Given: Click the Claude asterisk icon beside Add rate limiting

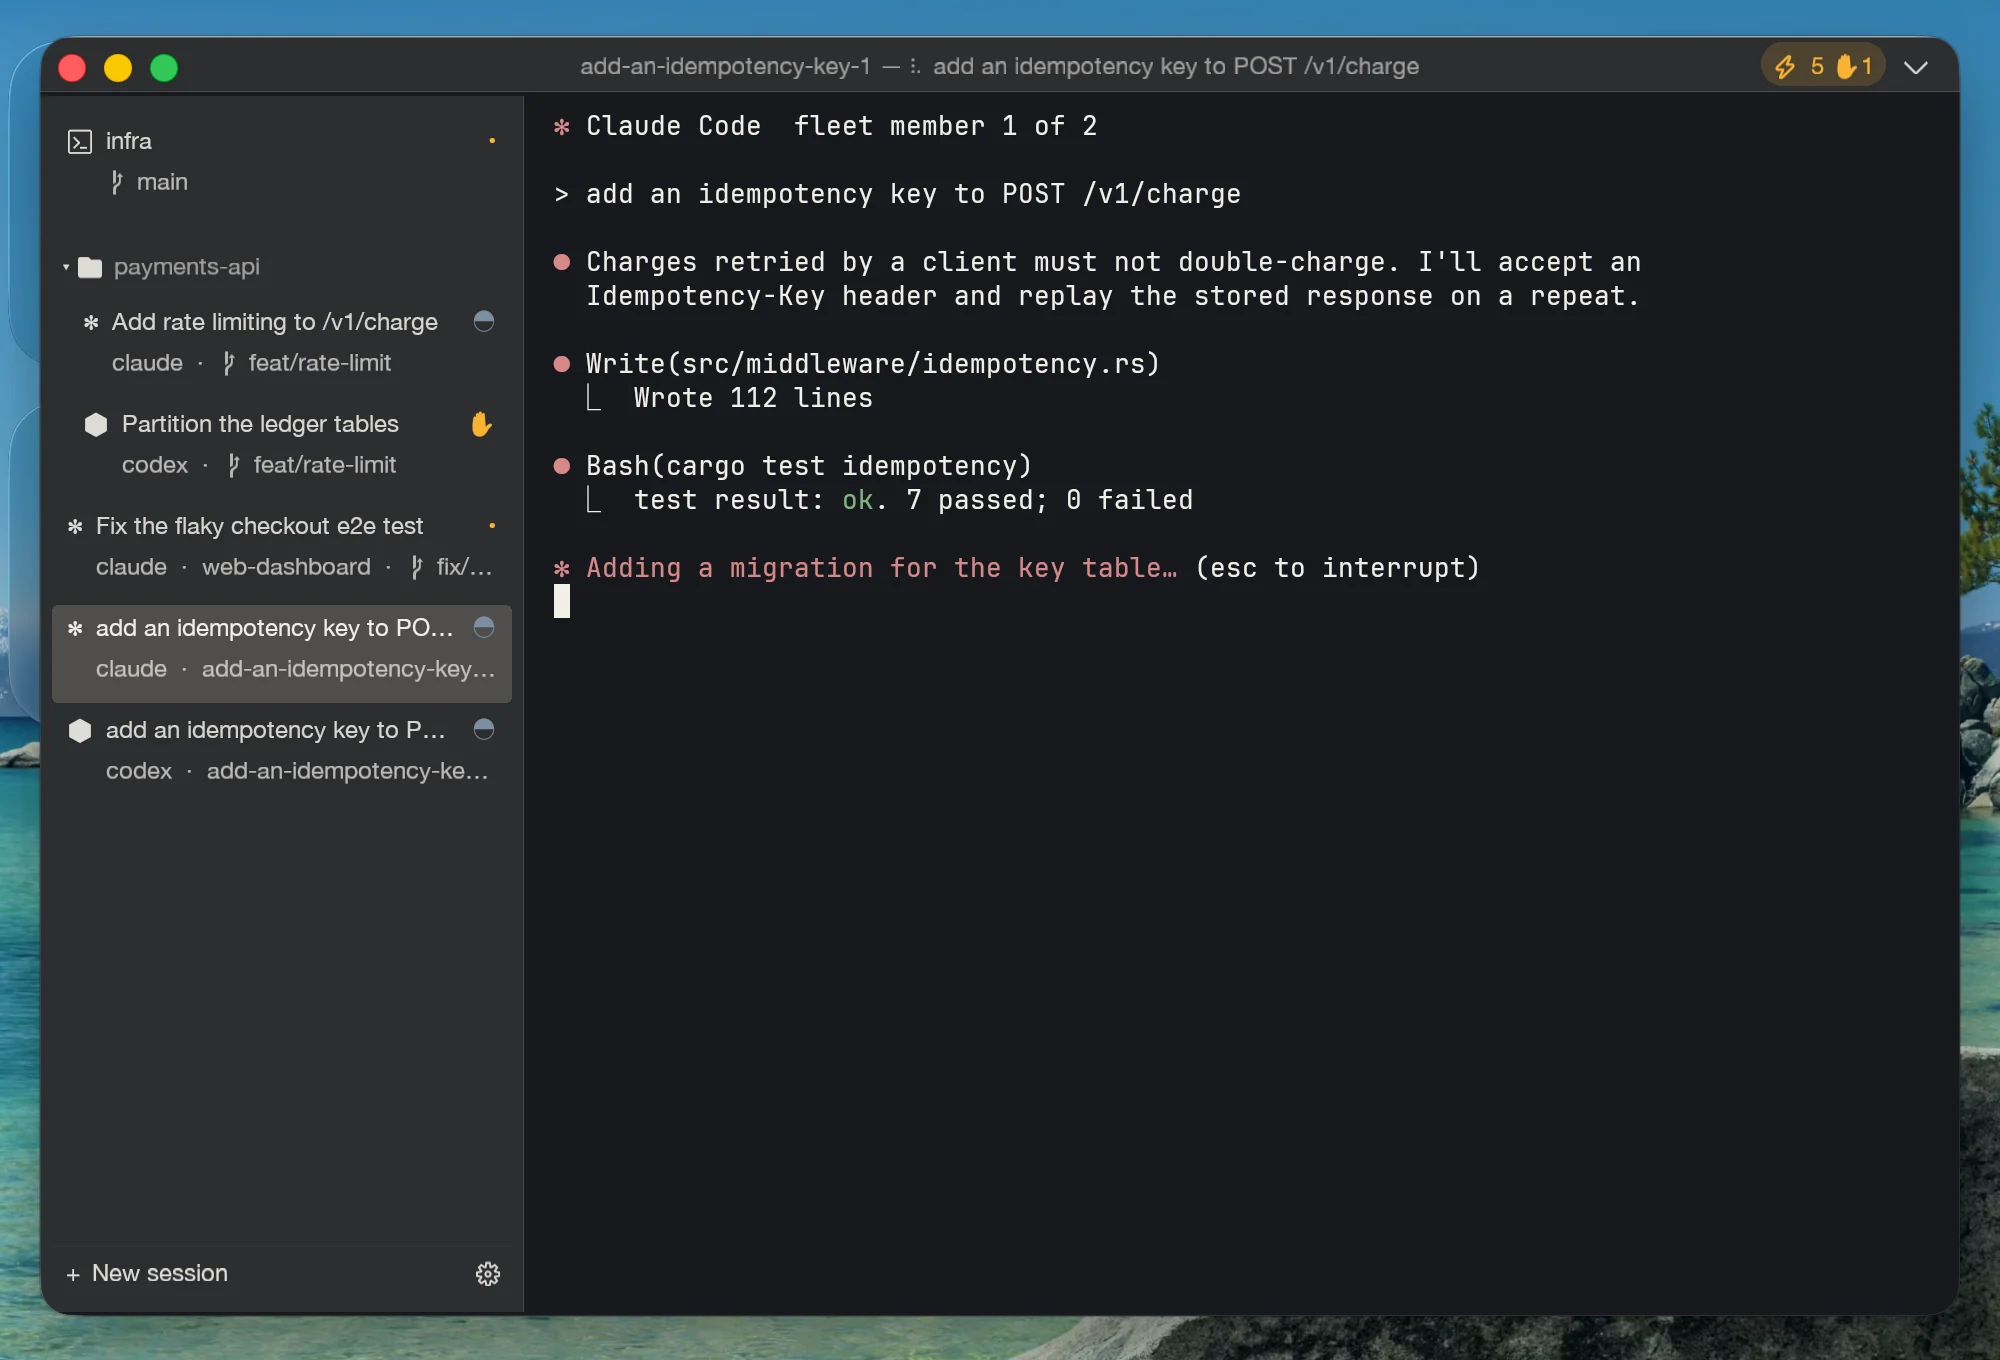Looking at the screenshot, I should point(91,322).
